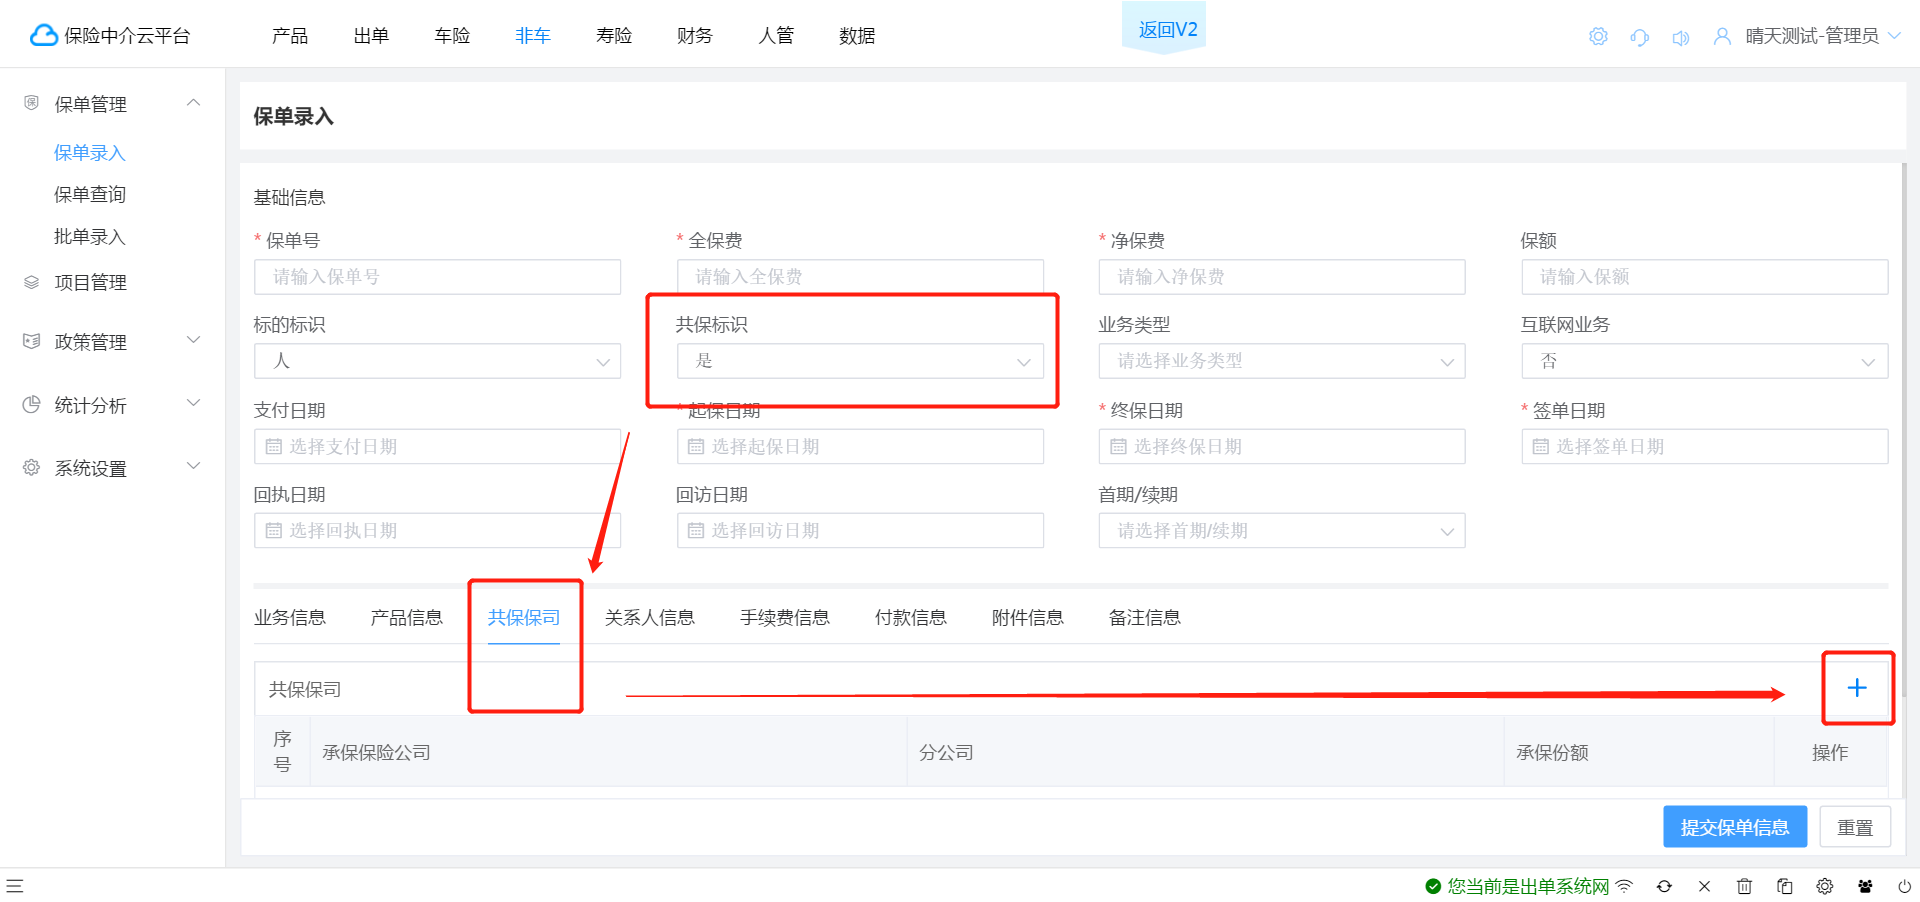The height and width of the screenshot is (902, 1920).
Task: Open the 产品 top menu
Action: tap(290, 36)
